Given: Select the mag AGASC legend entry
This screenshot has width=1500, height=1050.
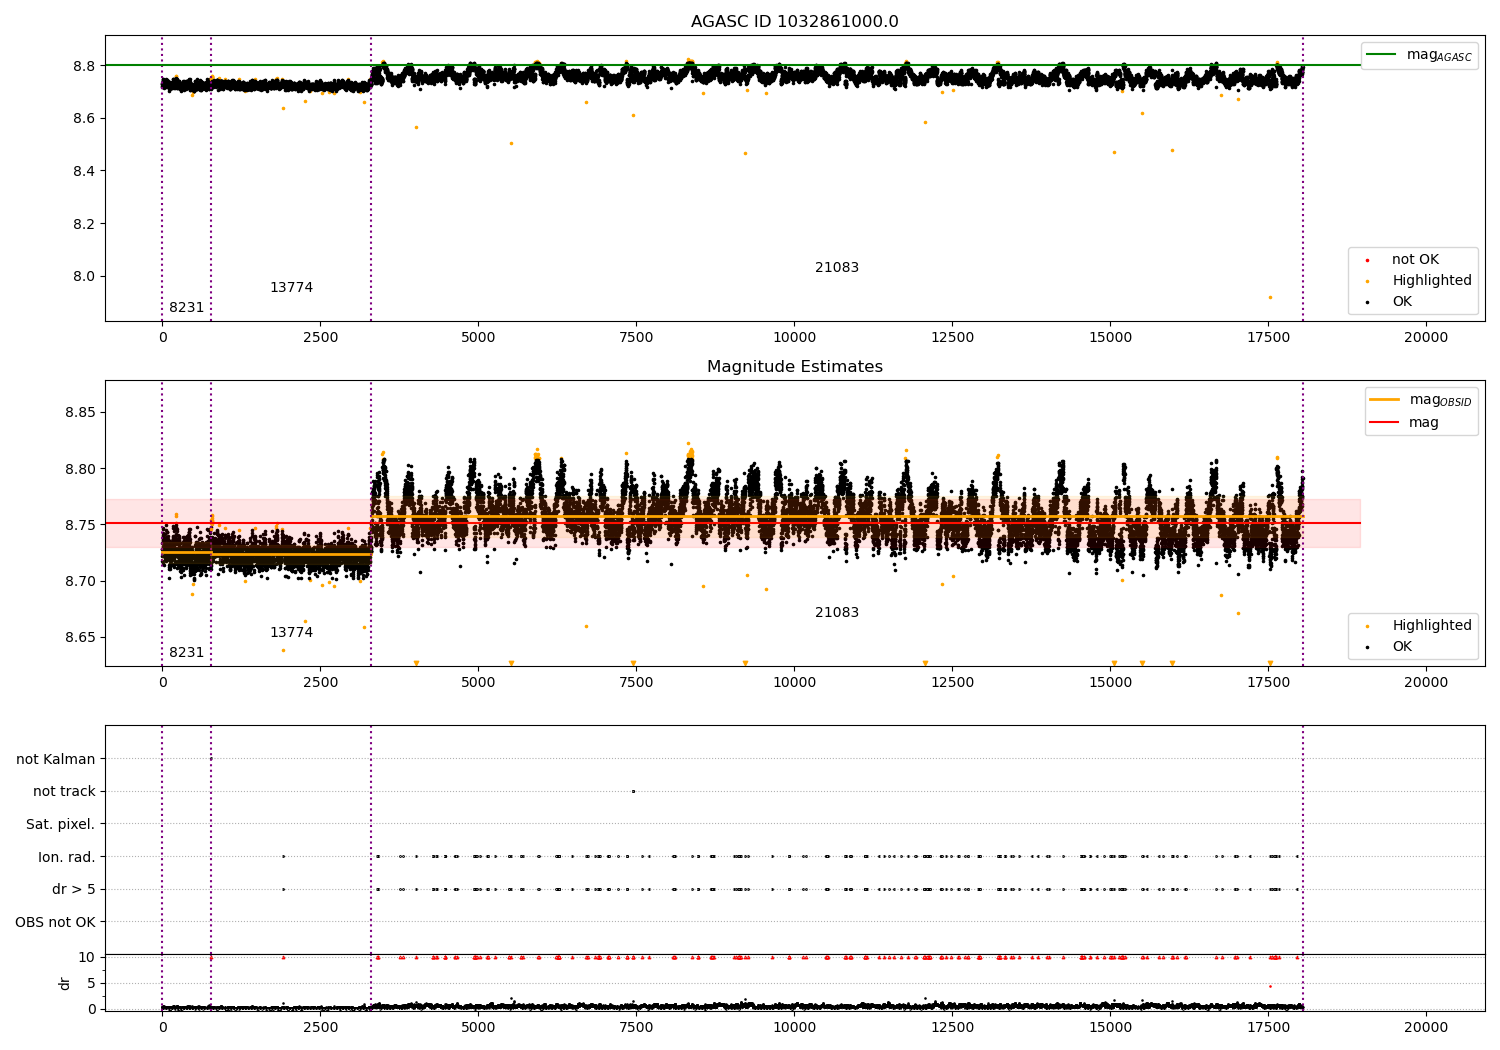Looking at the screenshot, I should (x=1419, y=55).
